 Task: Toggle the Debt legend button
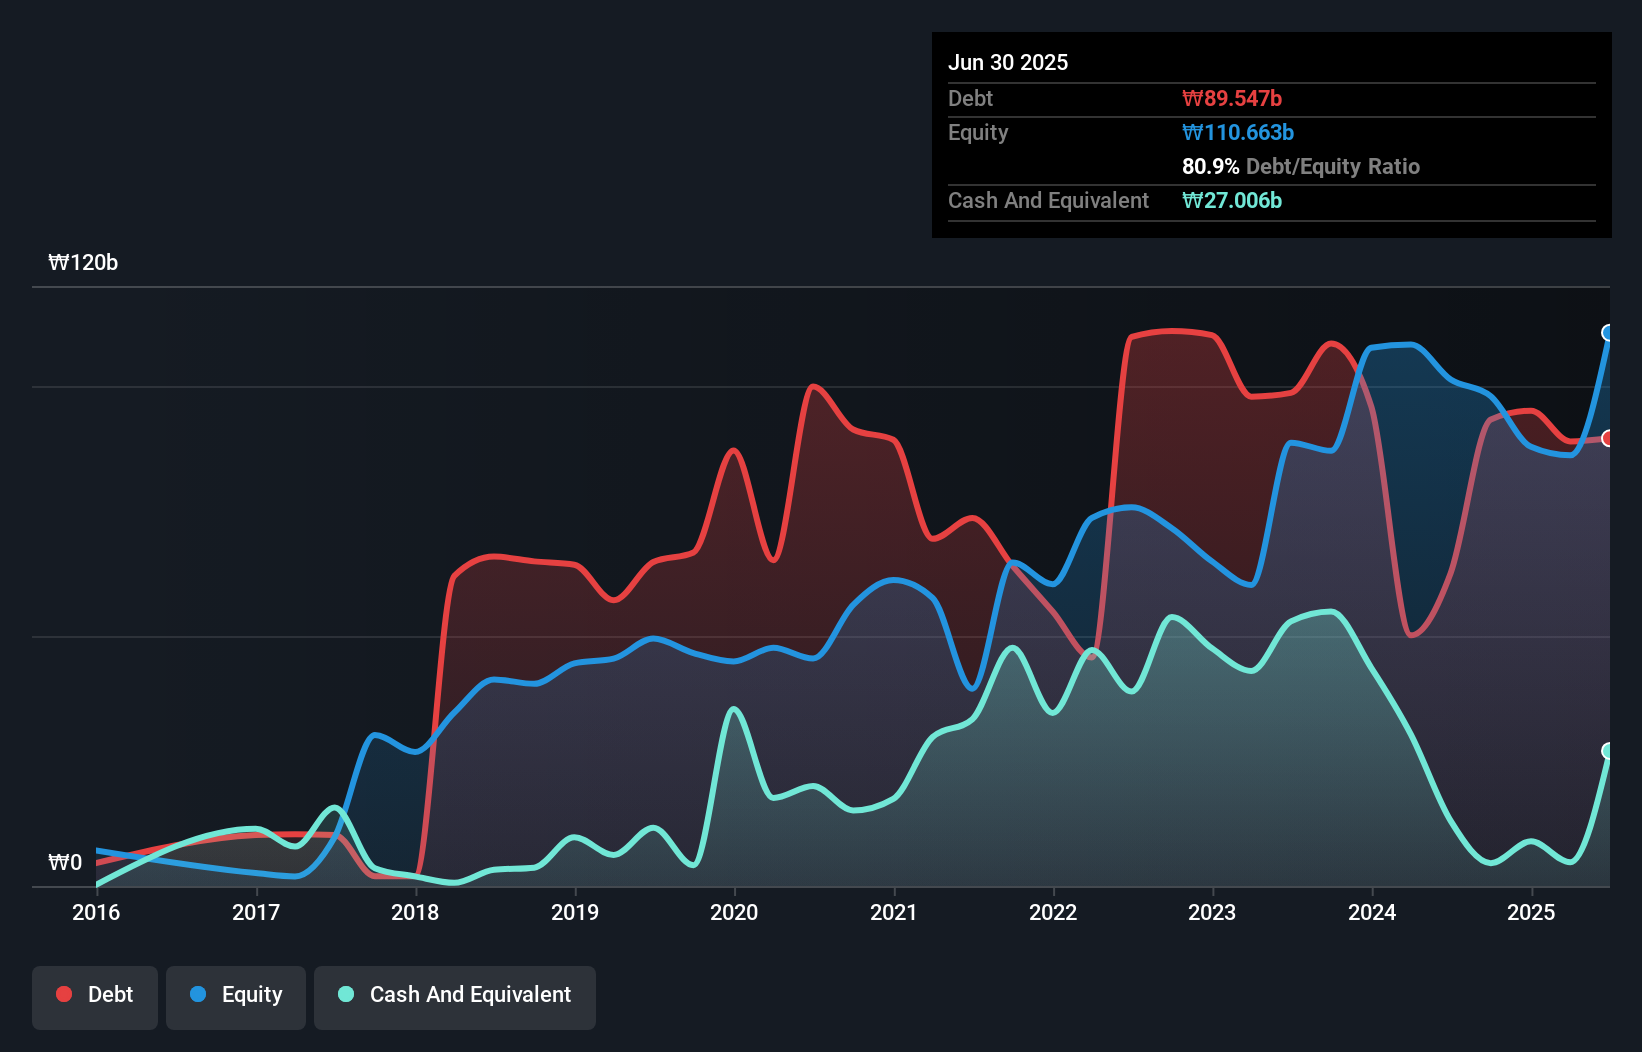click(95, 997)
